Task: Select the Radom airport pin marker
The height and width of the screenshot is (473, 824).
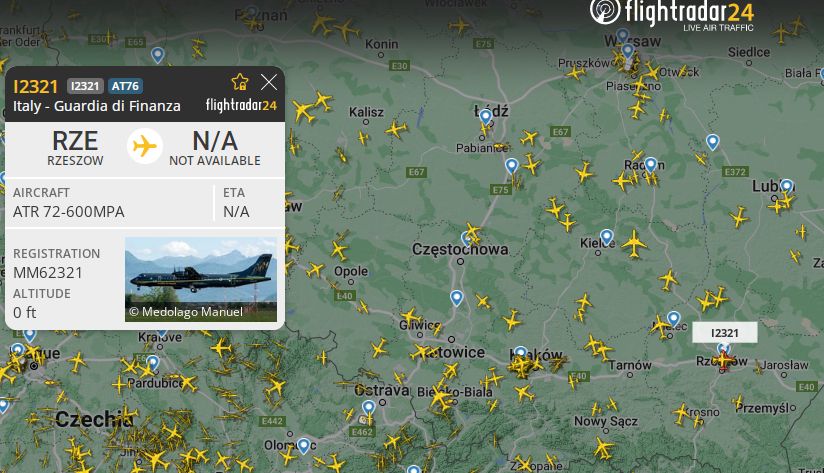Action: [651, 166]
